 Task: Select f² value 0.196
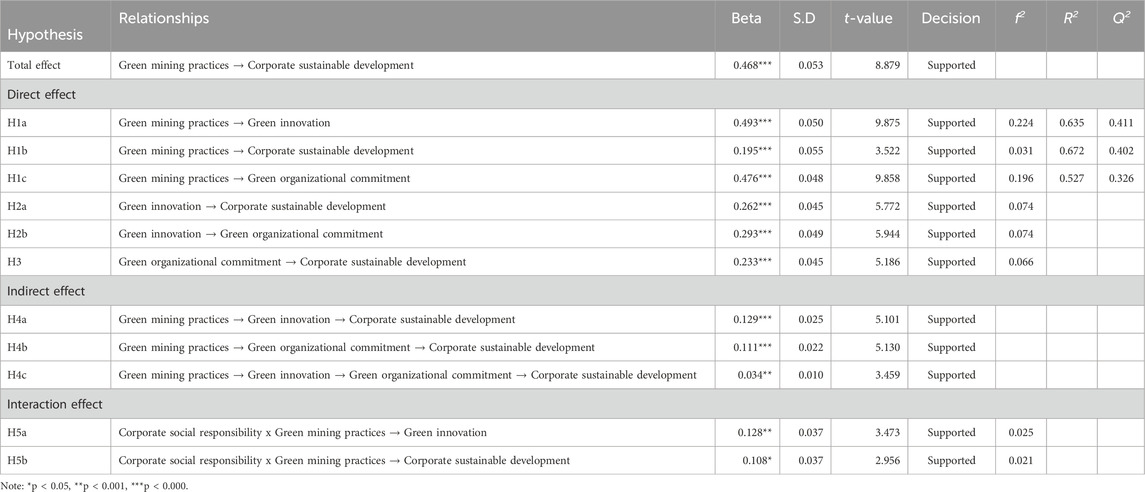coord(1021,179)
